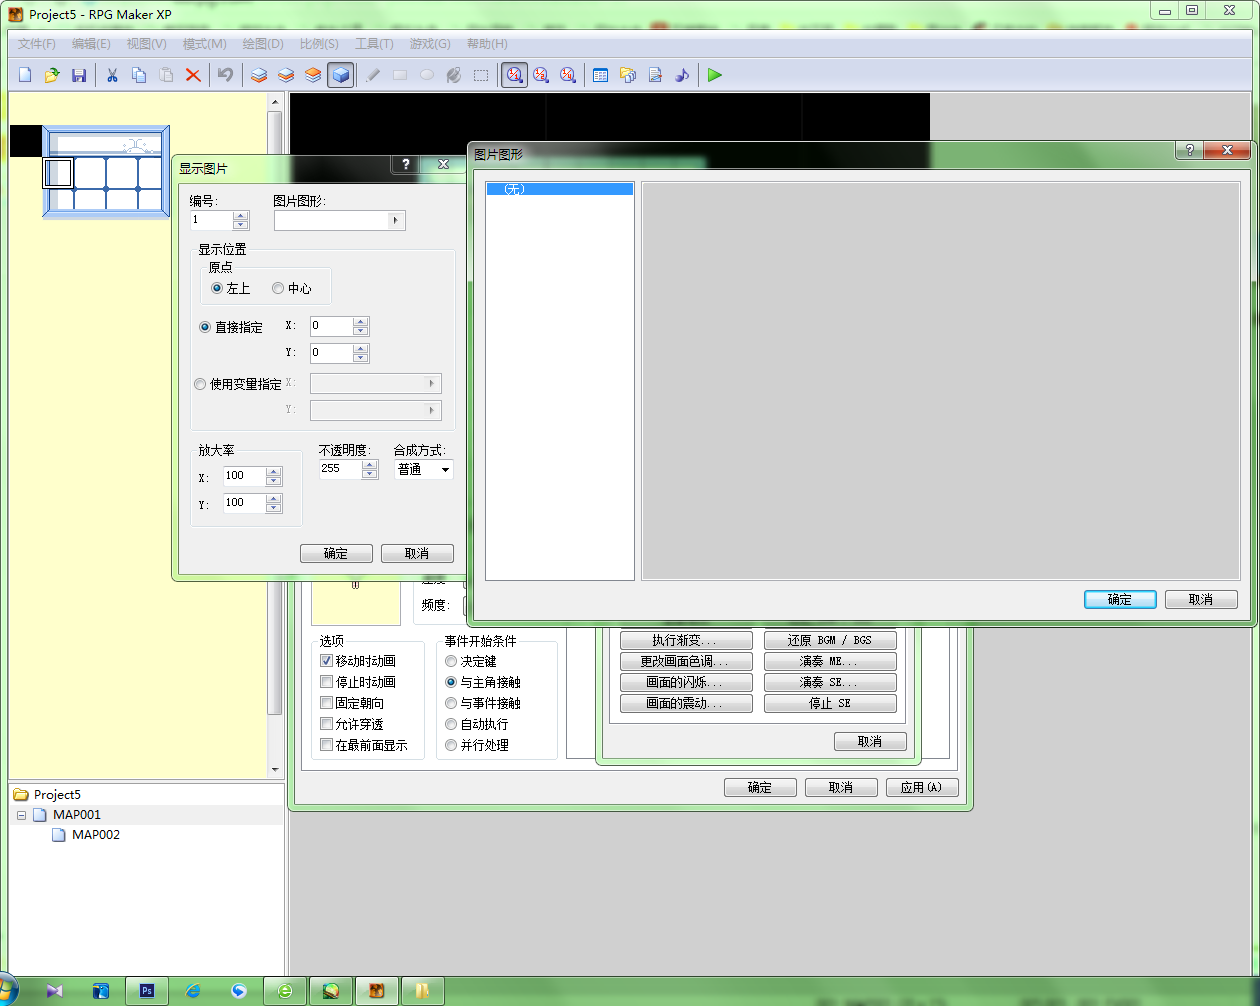The width and height of the screenshot is (1260, 1006).
Task: Confirm with 确定 in the 图片图形 dialog
Action: point(1120,600)
